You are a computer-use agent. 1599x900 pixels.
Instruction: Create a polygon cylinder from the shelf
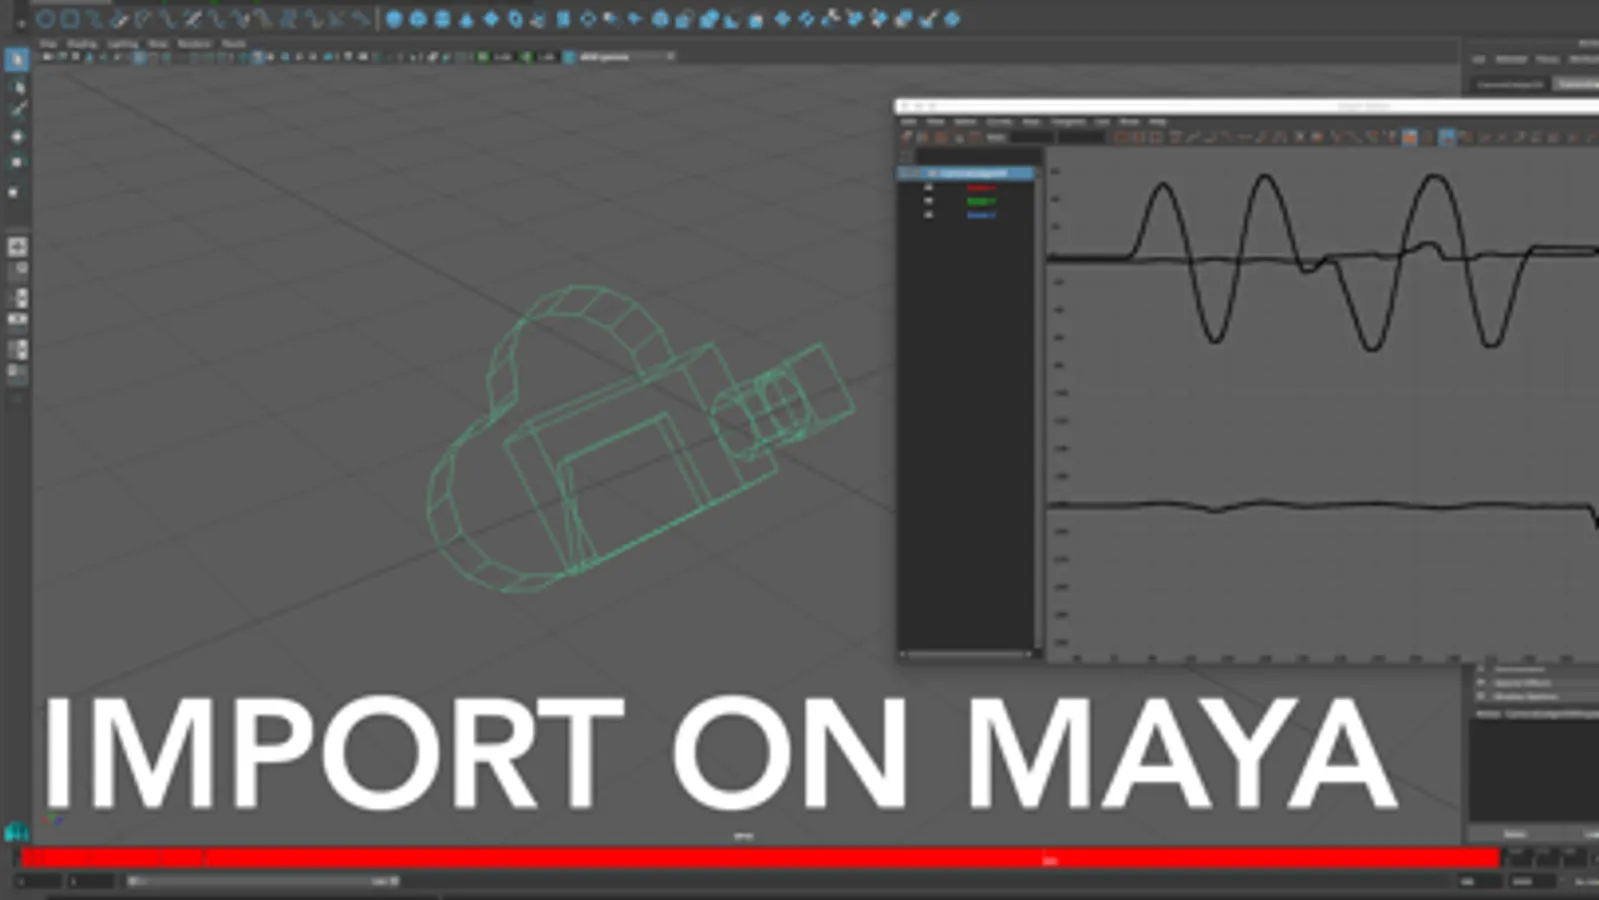coord(442,18)
